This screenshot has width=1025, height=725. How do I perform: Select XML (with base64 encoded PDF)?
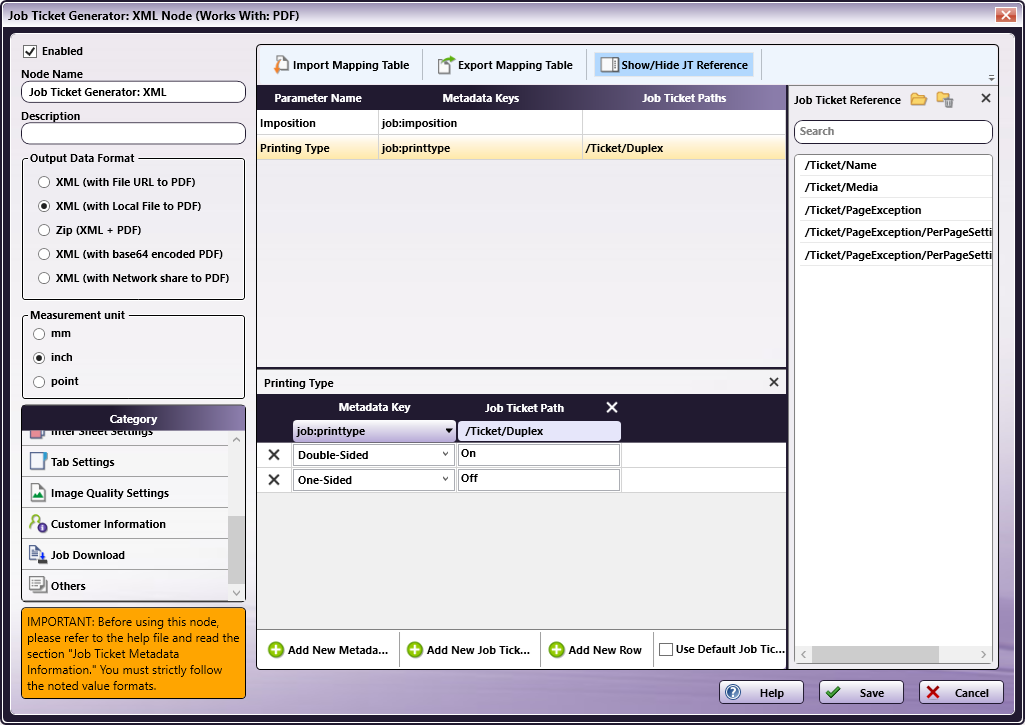[44, 254]
